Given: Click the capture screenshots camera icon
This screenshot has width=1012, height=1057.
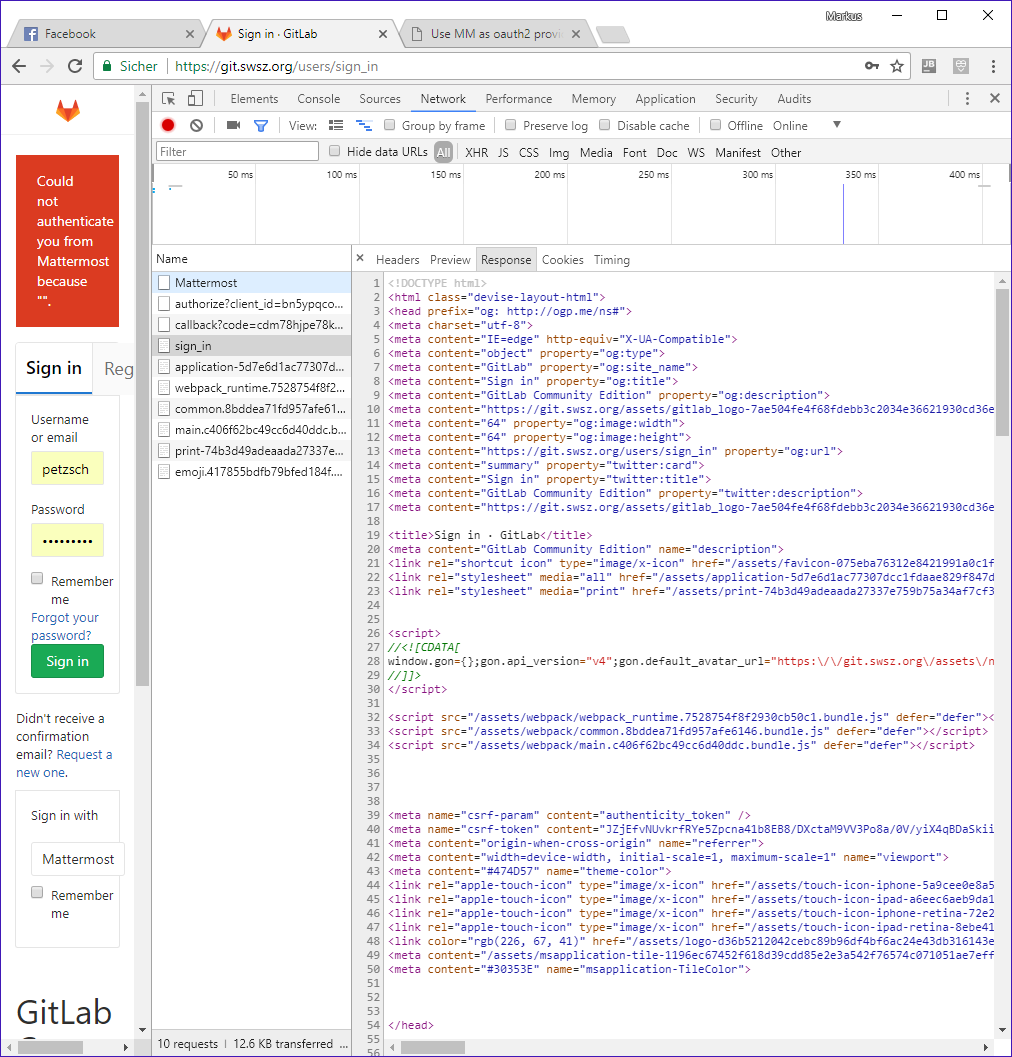Looking at the screenshot, I should point(233,125).
